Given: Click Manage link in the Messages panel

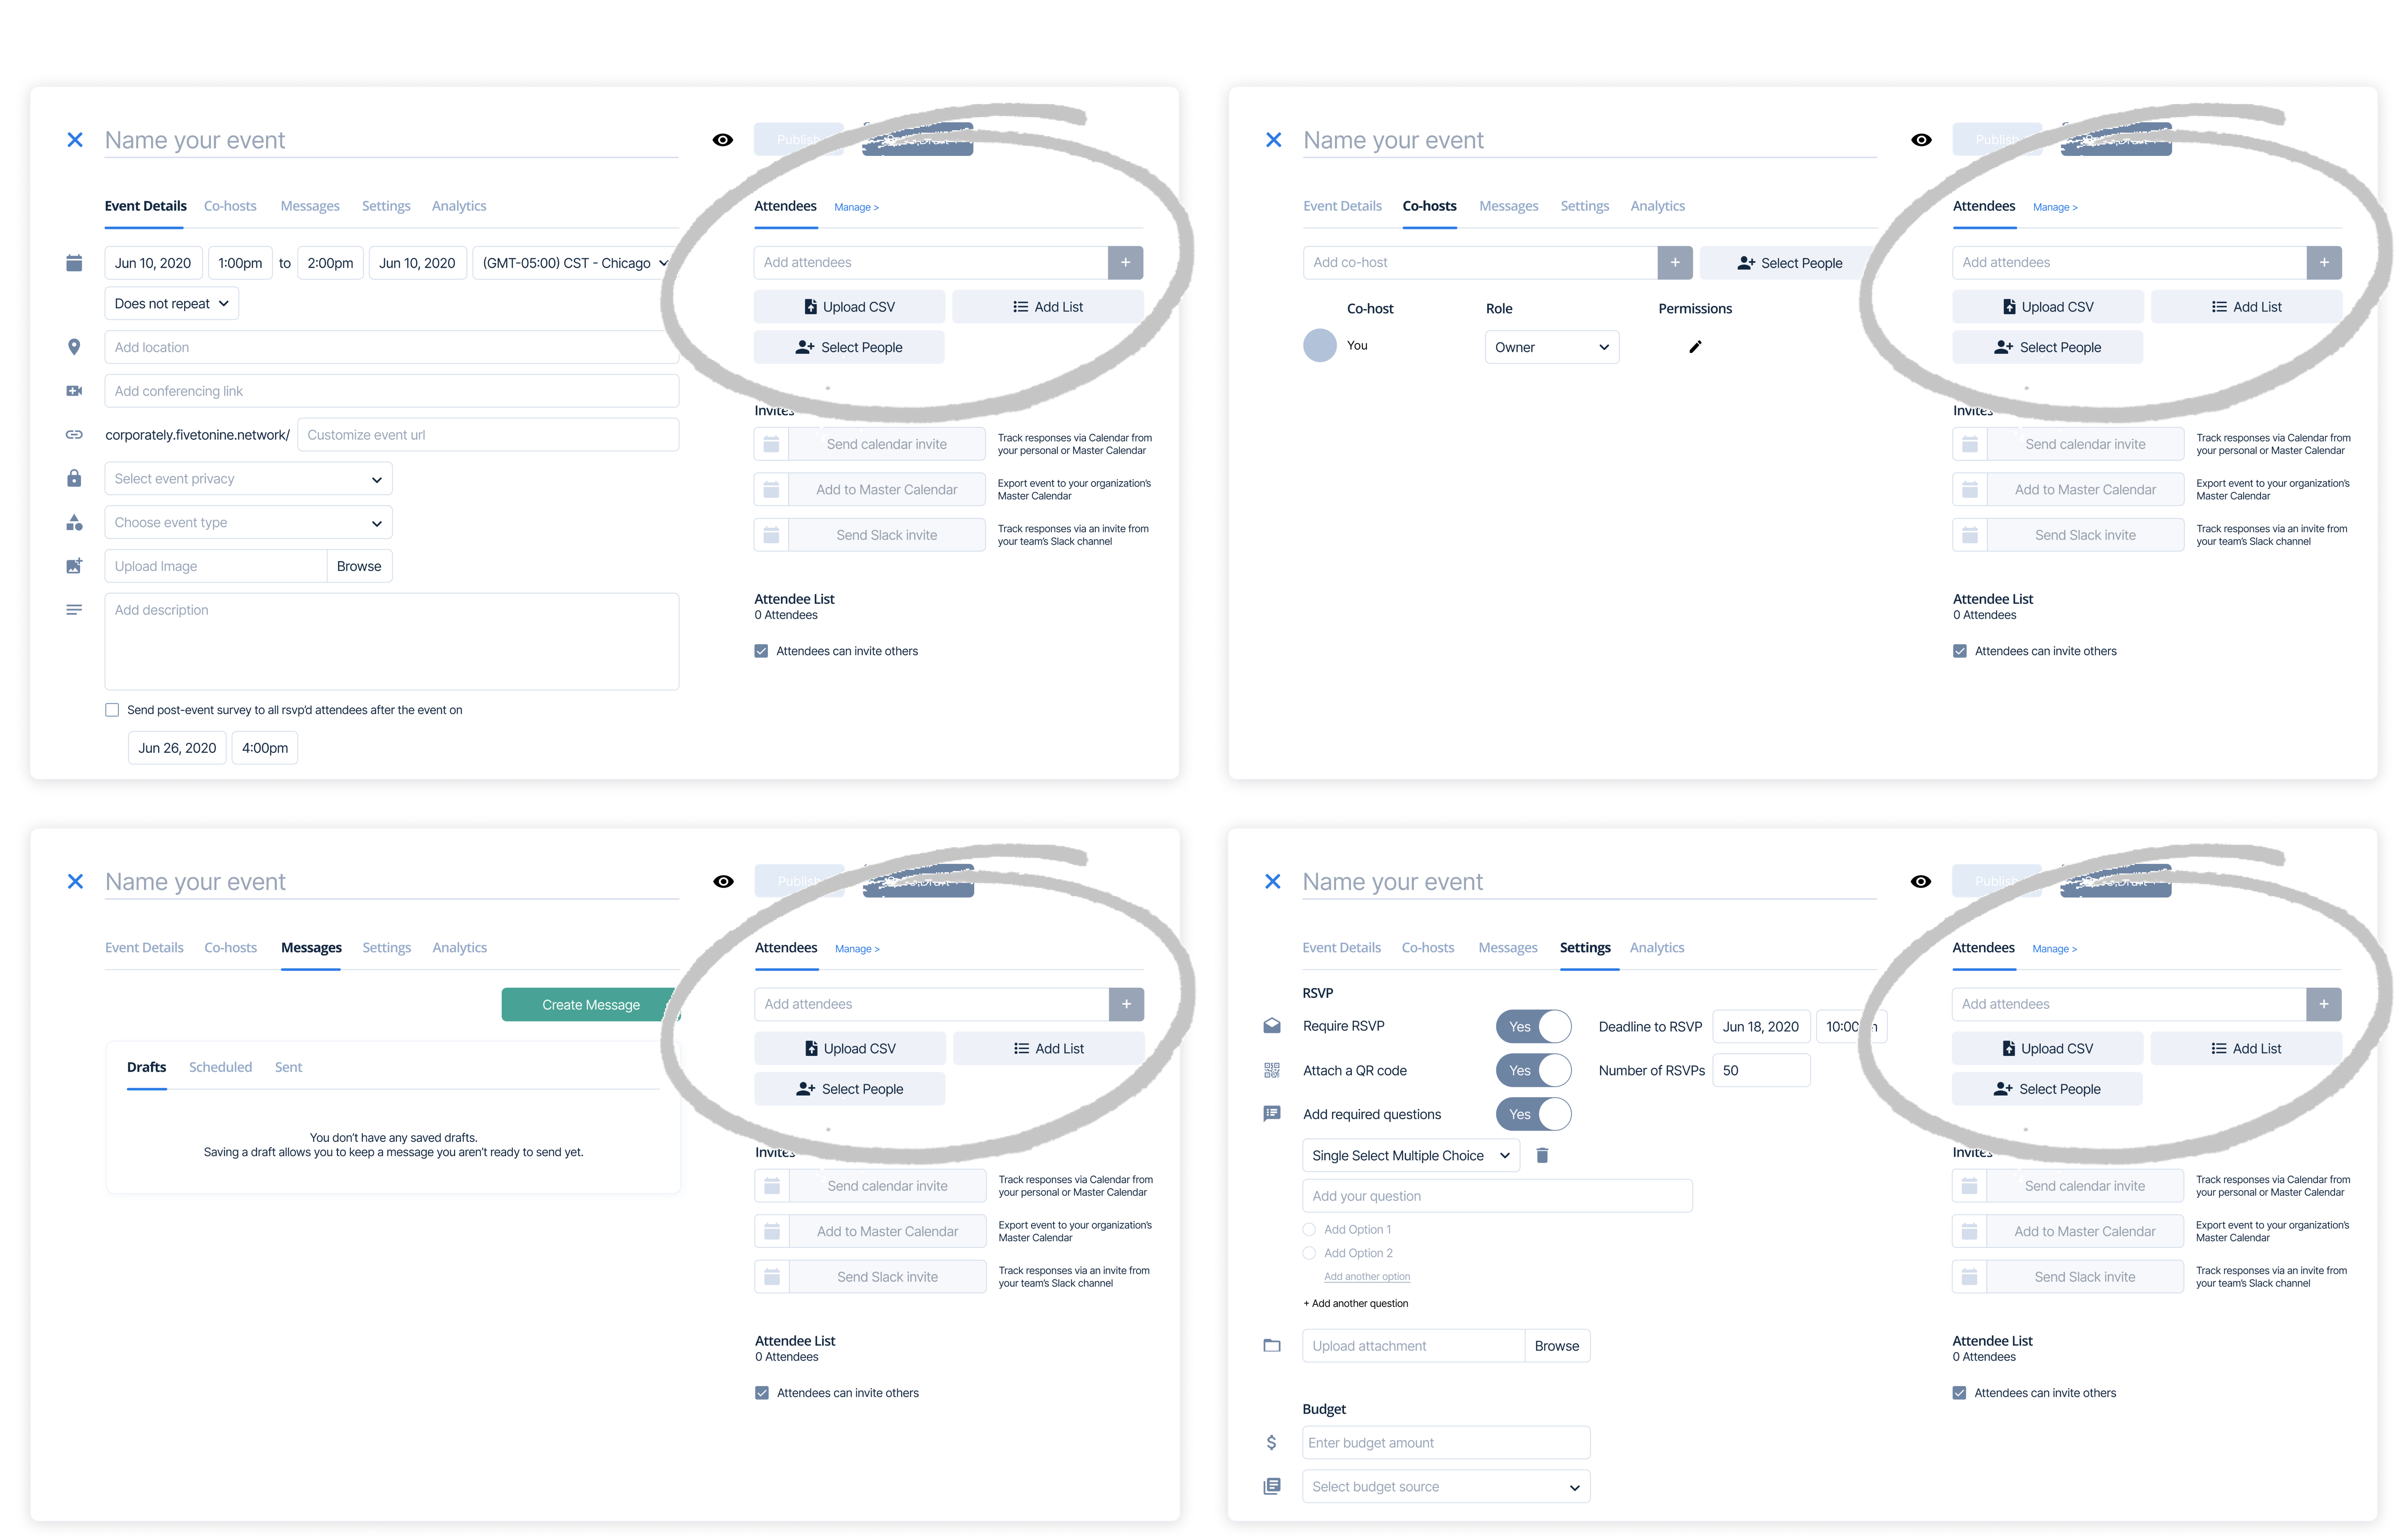Looking at the screenshot, I should point(857,949).
